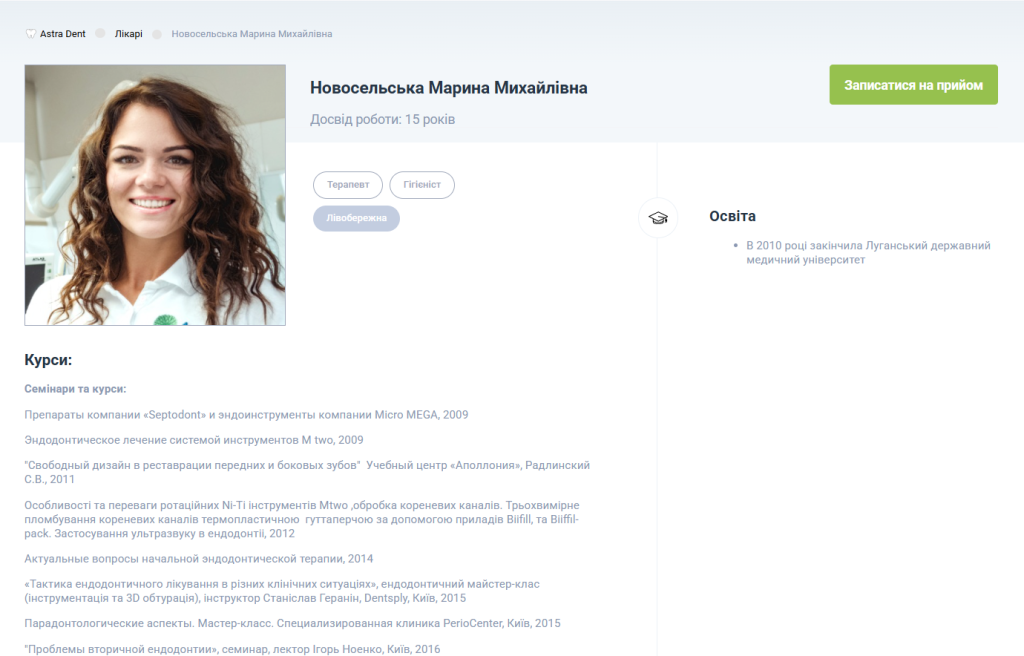This screenshot has width=1024, height=656.
Task: Click the Луганський державний медичний університет entry
Action: pos(868,252)
